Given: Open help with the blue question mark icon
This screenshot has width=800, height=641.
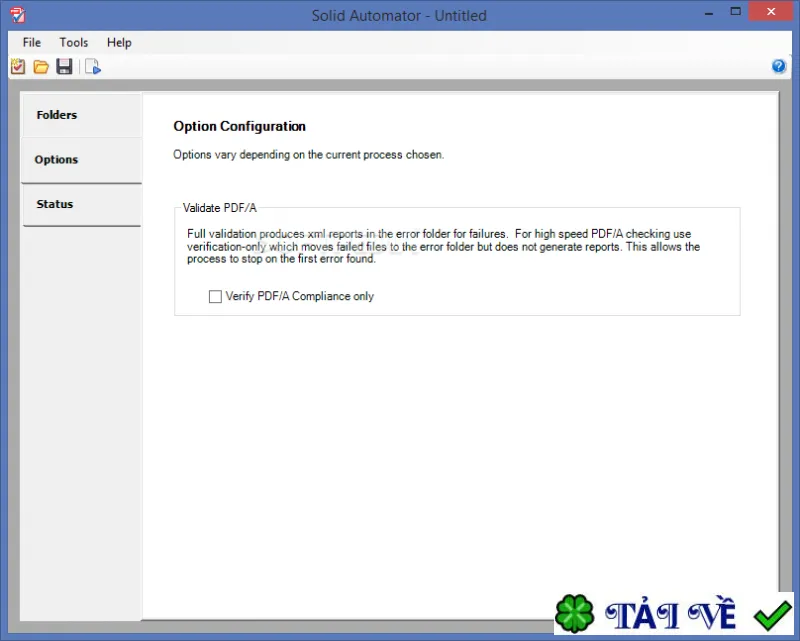Looking at the screenshot, I should click(779, 66).
